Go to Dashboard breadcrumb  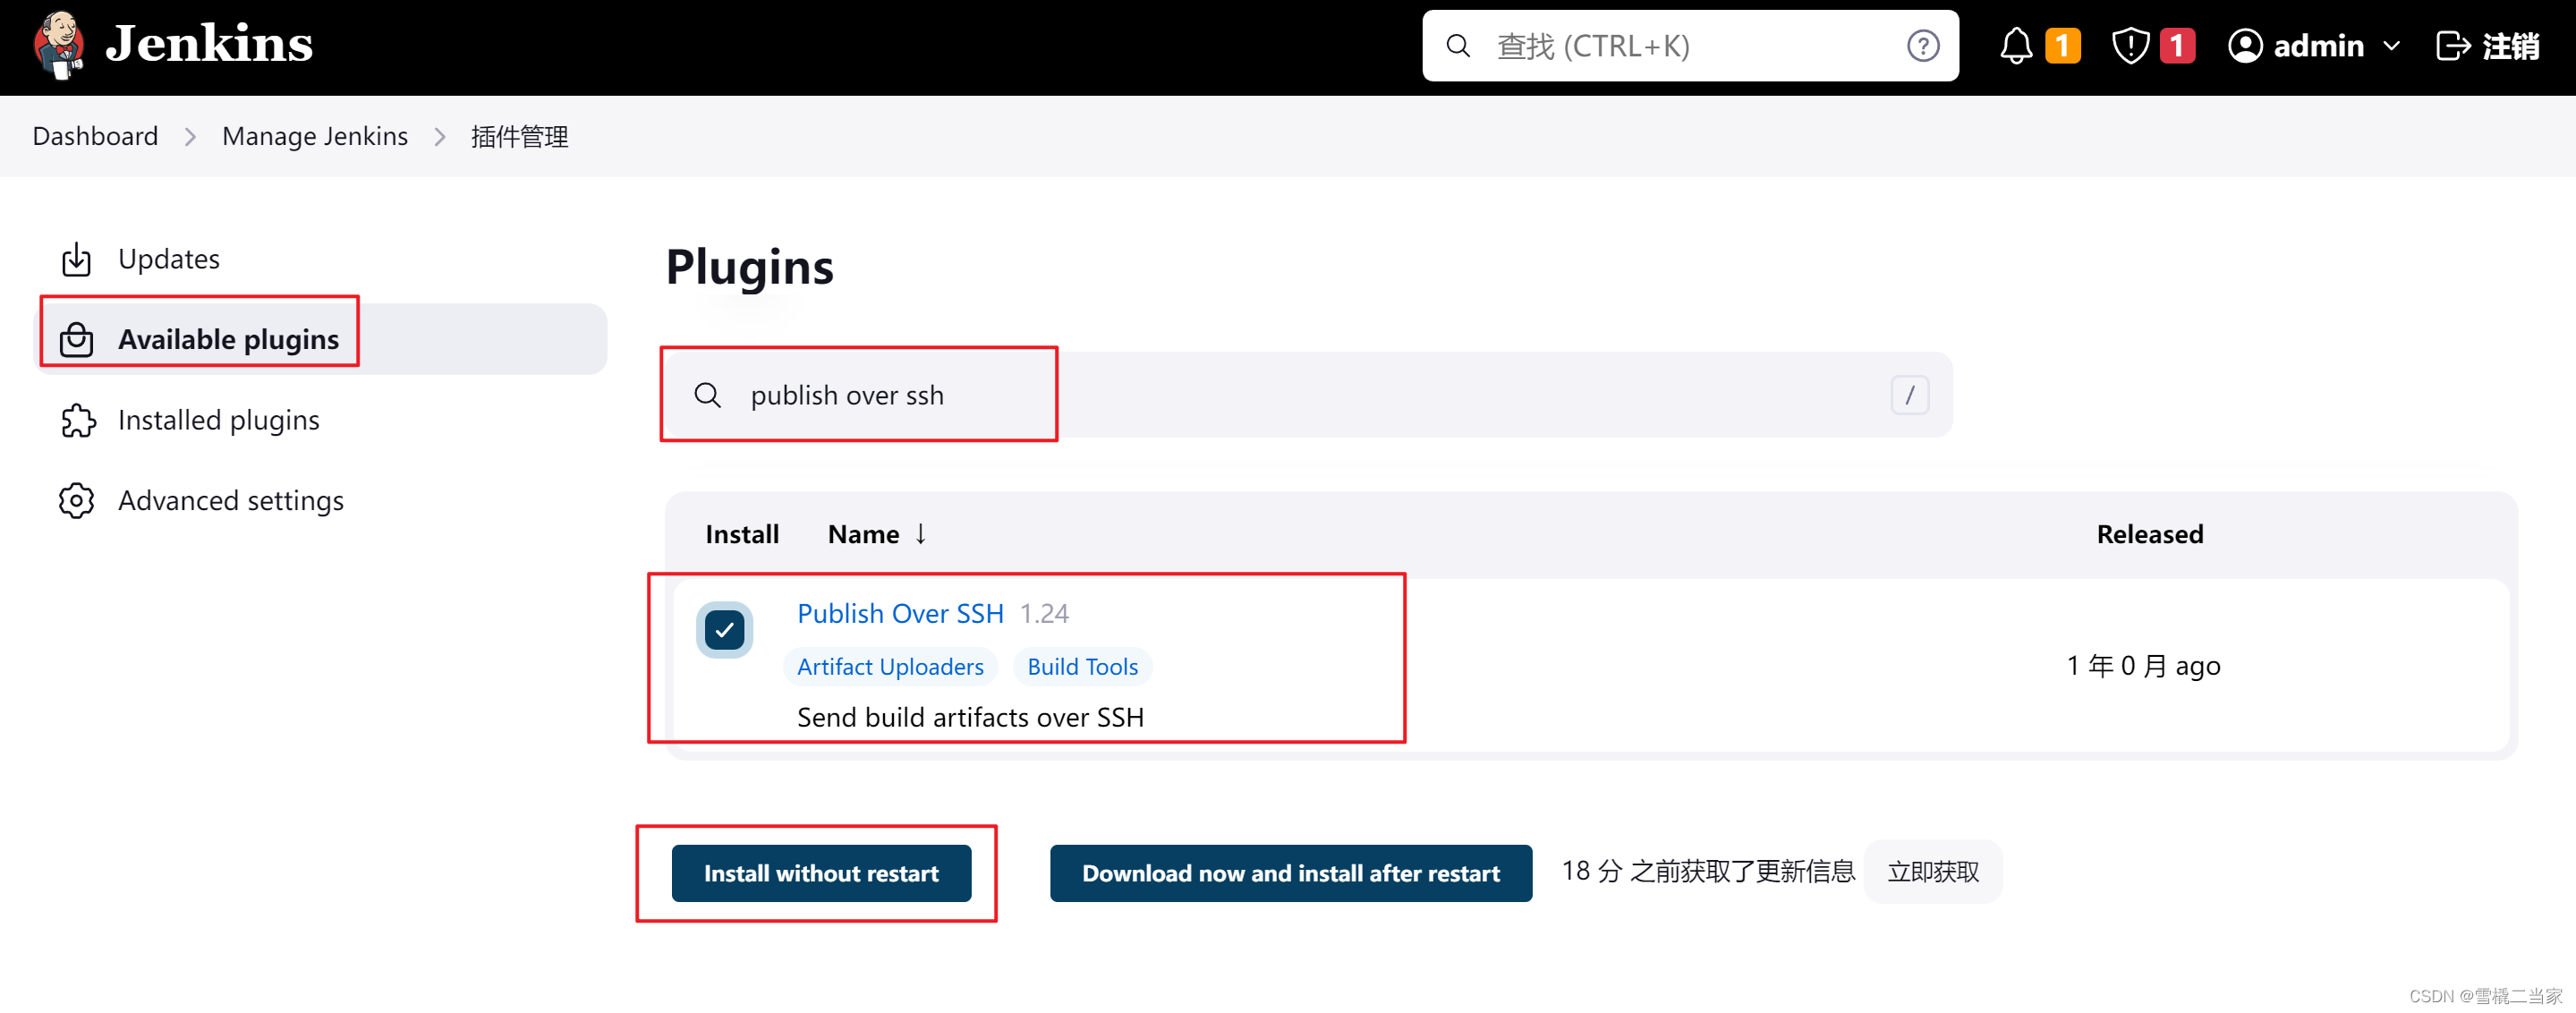(x=95, y=136)
